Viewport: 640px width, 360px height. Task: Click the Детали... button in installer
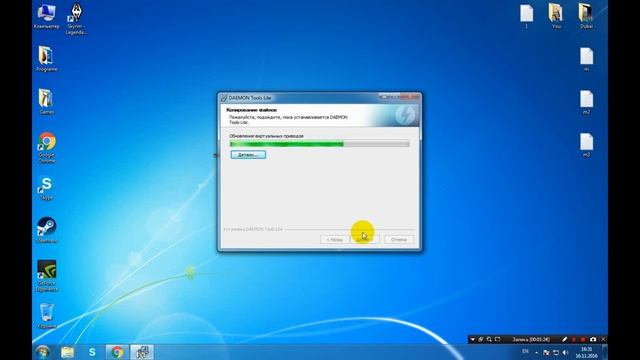pos(248,155)
